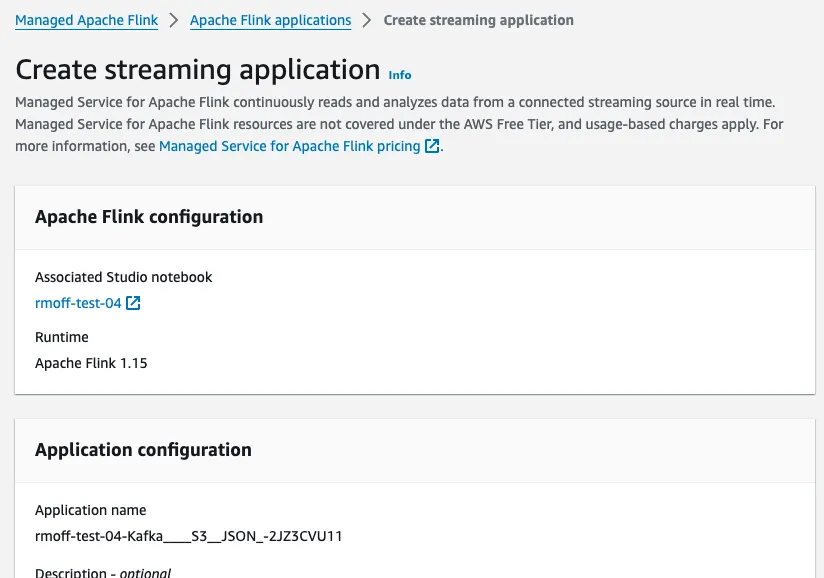This screenshot has width=824, height=578.
Task: Click the chevron before Create streaming application
Action: [x=367, y=20]
